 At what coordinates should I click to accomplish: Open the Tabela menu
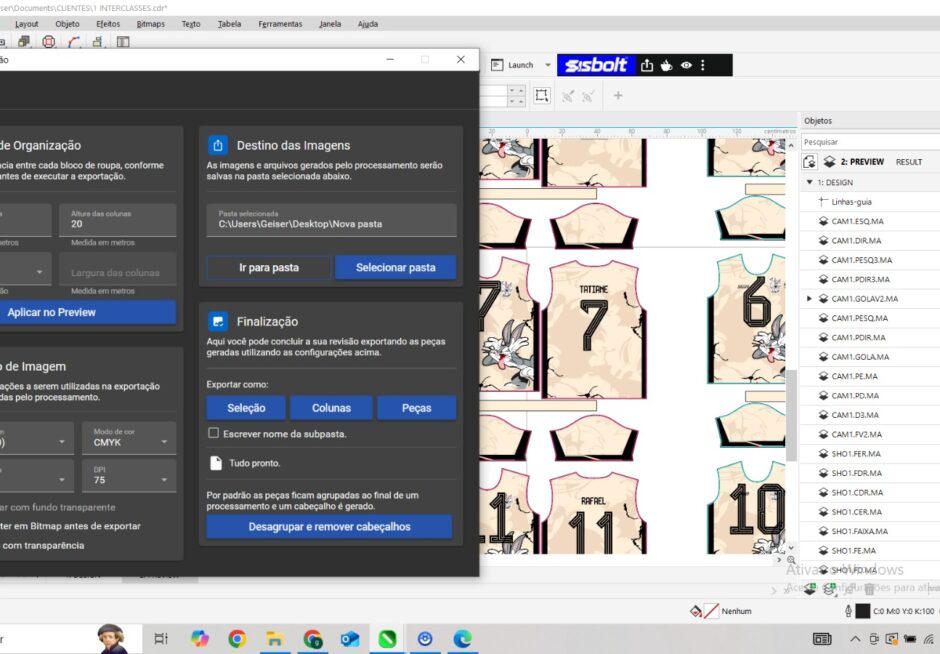point(229,24)
